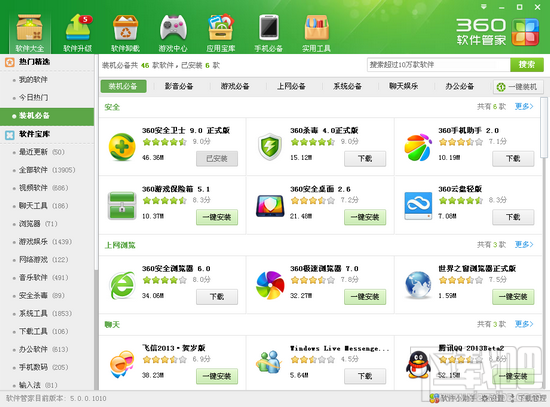Click the software search input field
Viewport: 550px width, 407px height.
[x=438, y=65]
